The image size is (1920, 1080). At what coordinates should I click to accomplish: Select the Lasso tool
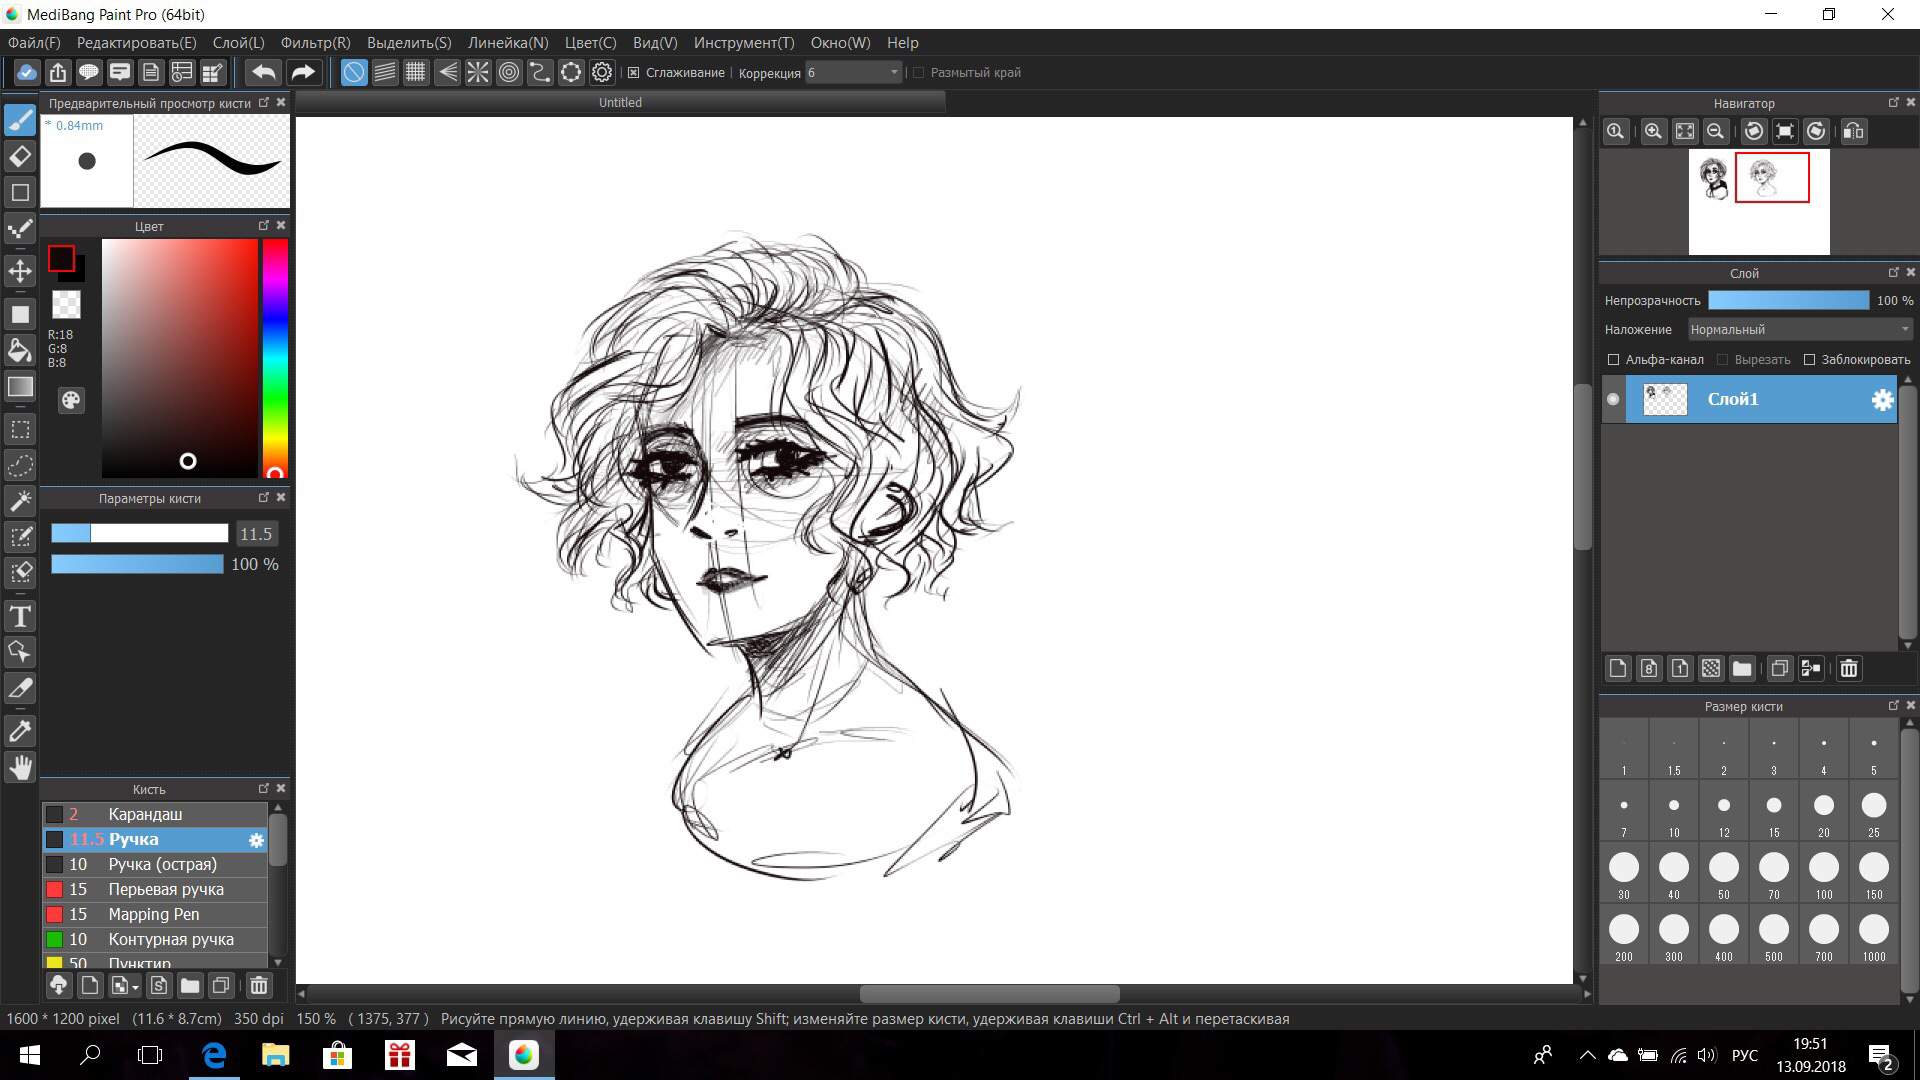point(20,465)
